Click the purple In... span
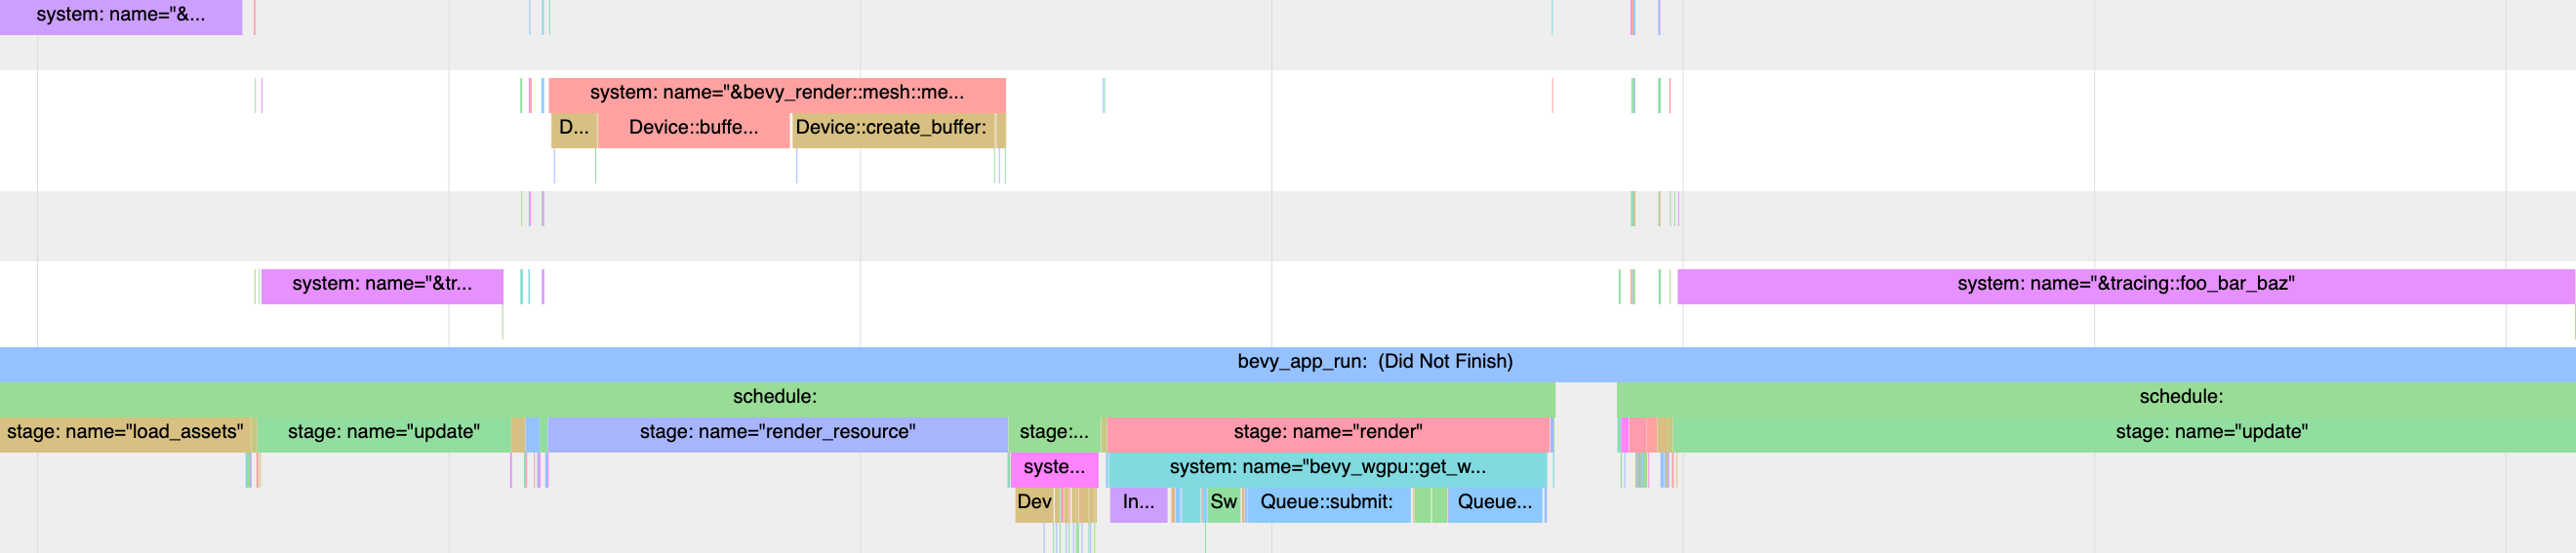 coord(1138,502)
